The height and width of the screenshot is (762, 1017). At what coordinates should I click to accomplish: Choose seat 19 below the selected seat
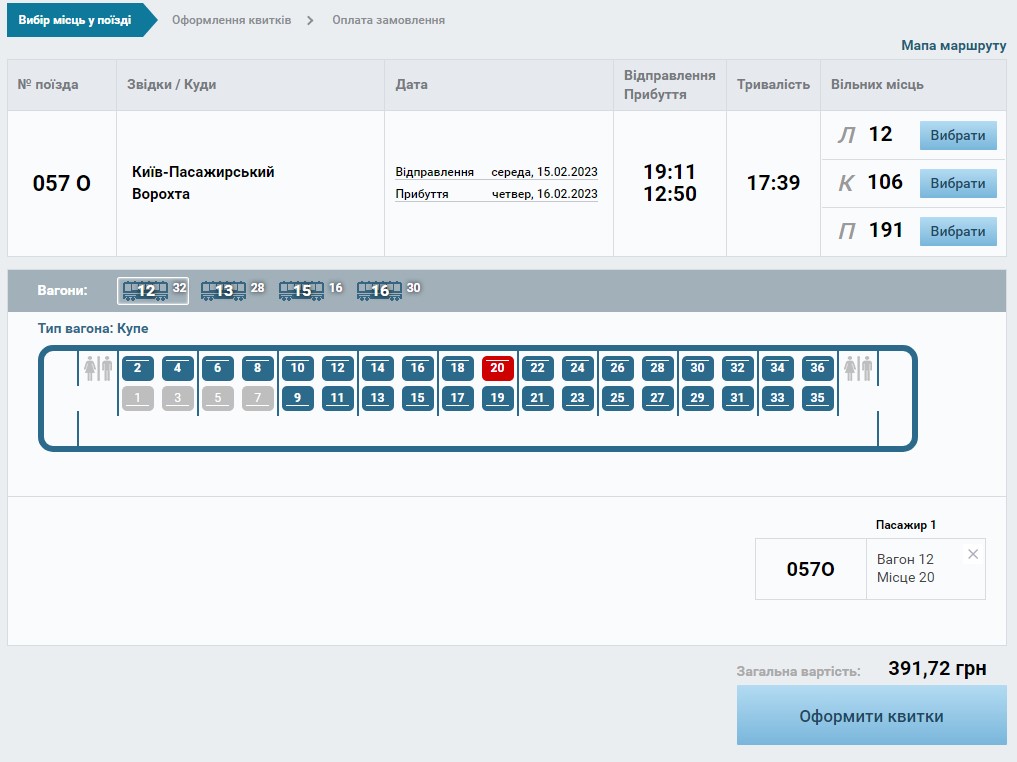click(x=497, y=398)
